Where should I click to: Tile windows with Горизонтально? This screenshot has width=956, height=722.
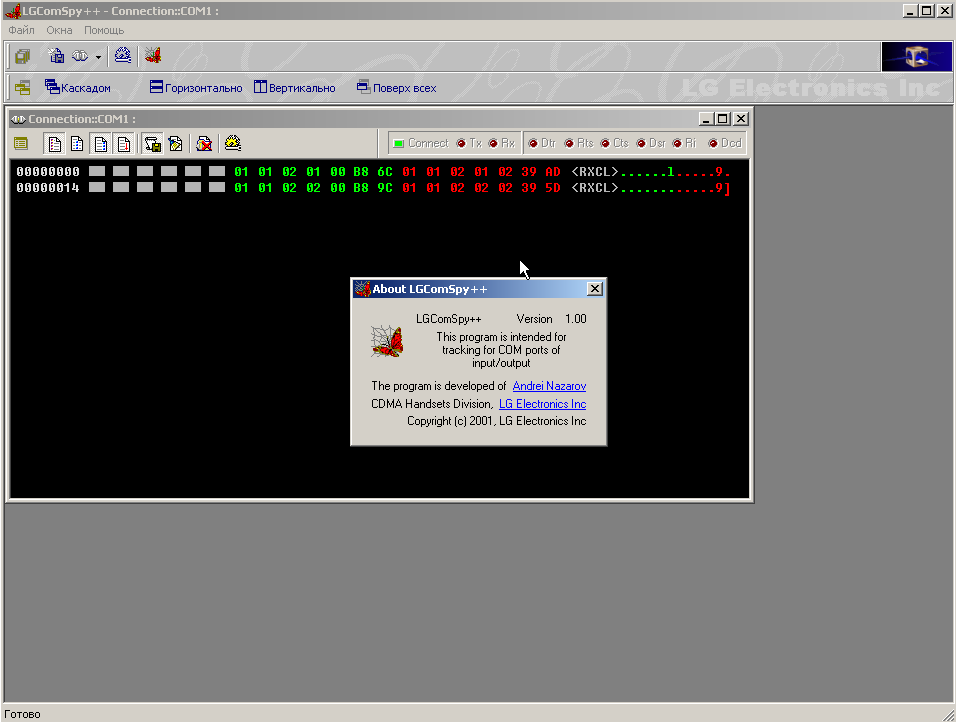coord(196,88)
